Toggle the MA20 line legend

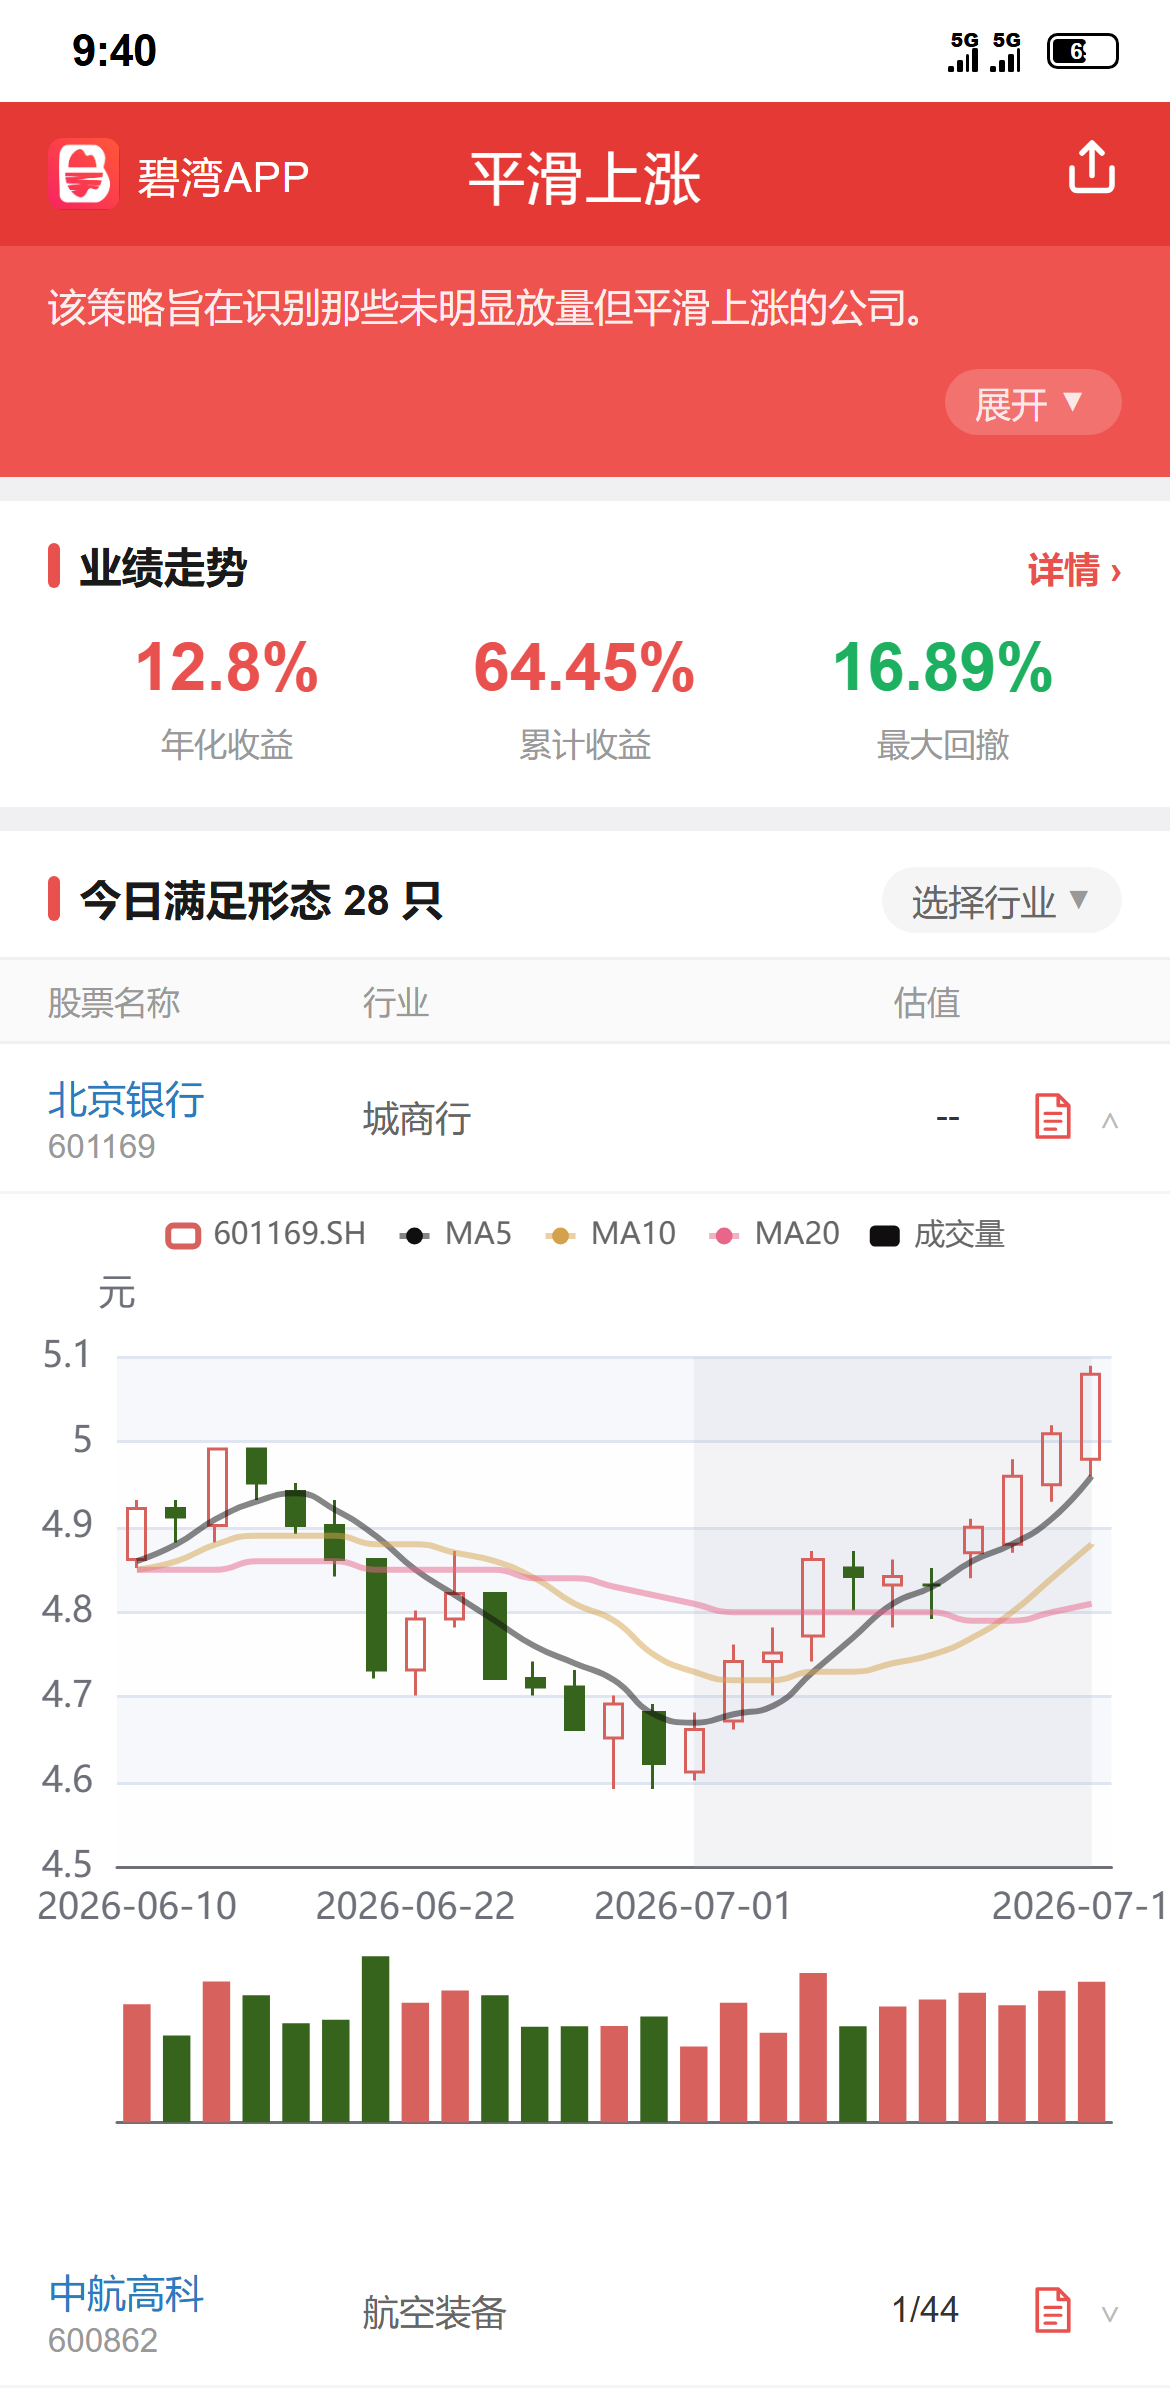tap(774, 1234)
